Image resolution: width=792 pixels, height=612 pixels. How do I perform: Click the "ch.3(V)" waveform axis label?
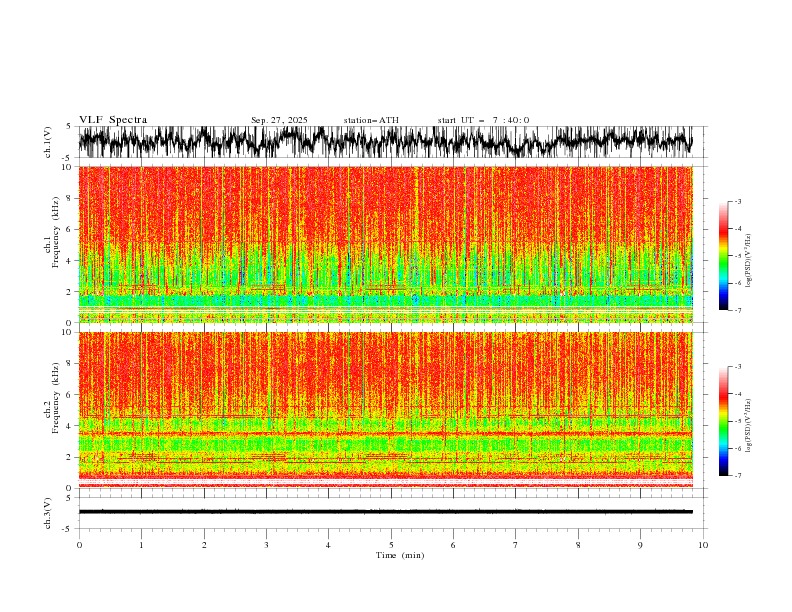pyautogui.click(x=48, y=513)
